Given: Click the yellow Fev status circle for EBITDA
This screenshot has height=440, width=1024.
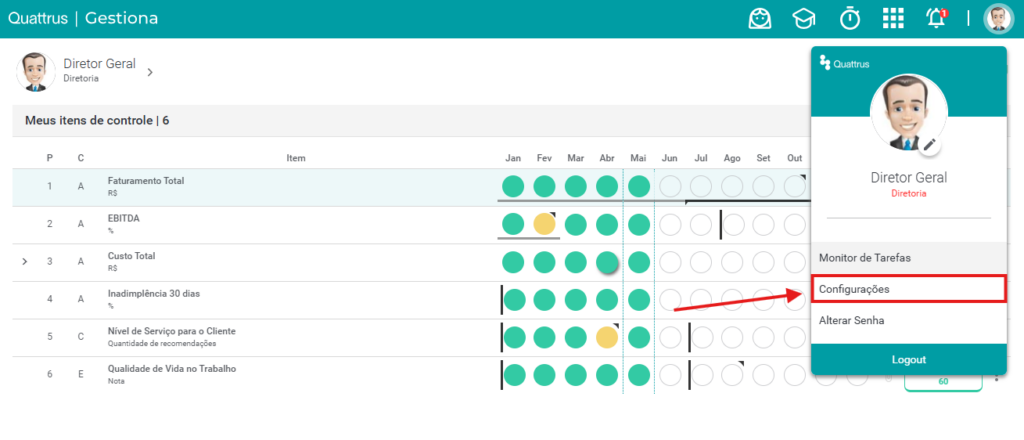Looking at the screenshot, I should 544,224.
